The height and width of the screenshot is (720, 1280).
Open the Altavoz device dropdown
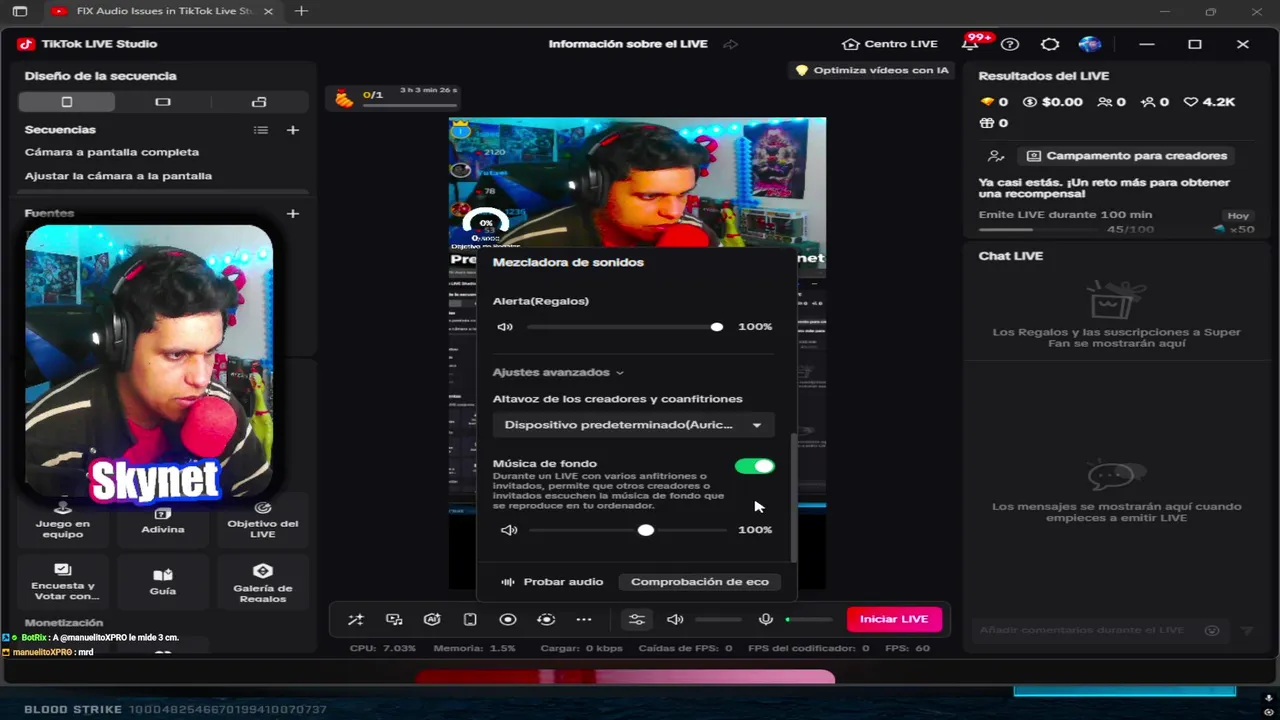click(x=633, y=425)
